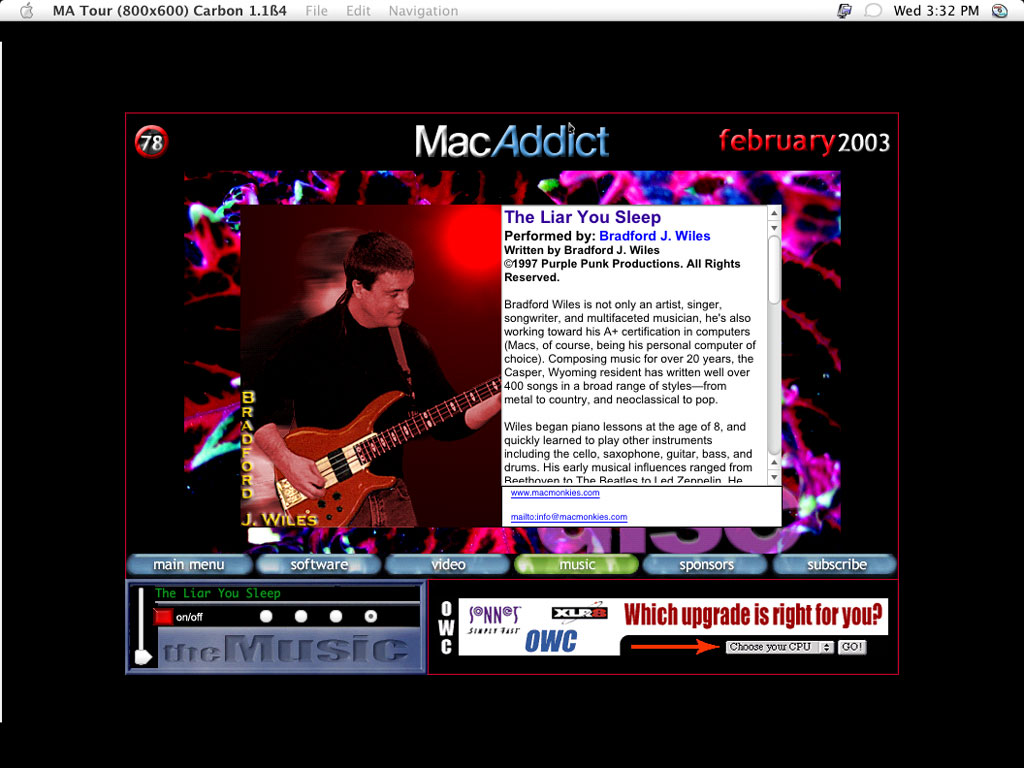The height and width of the screenshot is (768, 1024).
Task: Open the Edit menu
Action: [x=358, y=10]
